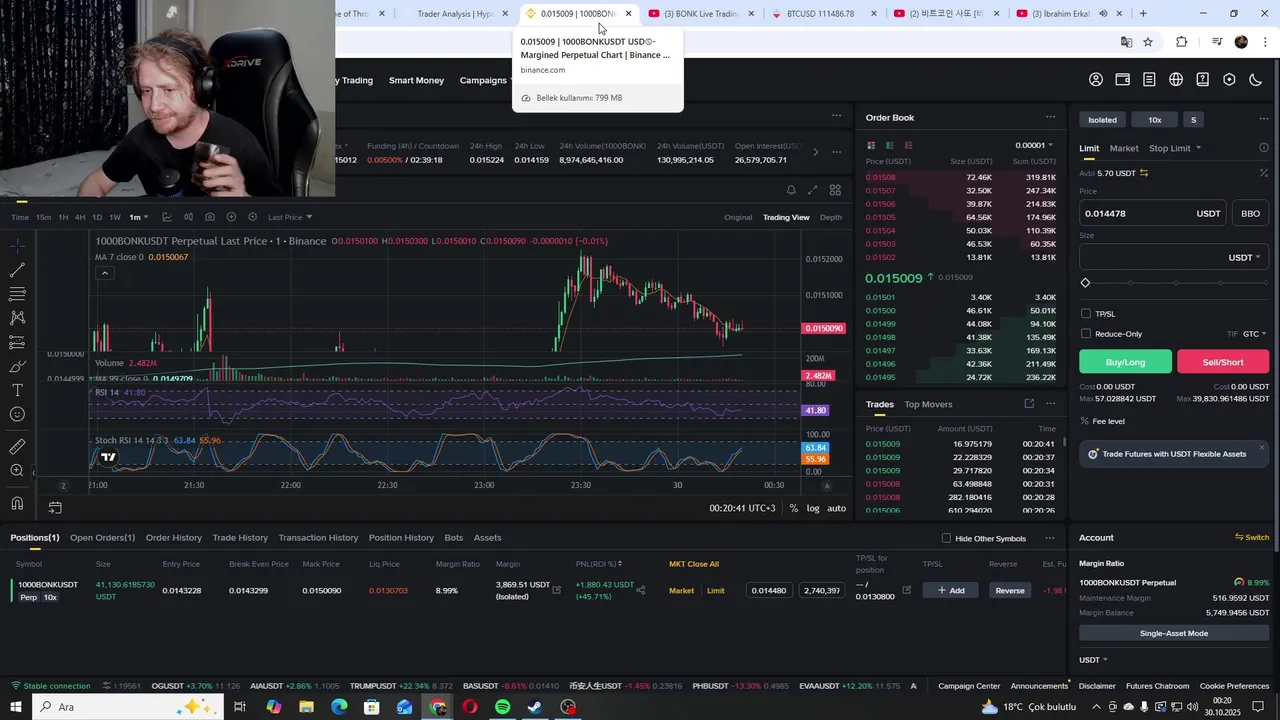Open the Position History tab
The image size is (1280, 720).
click(401, 538)
